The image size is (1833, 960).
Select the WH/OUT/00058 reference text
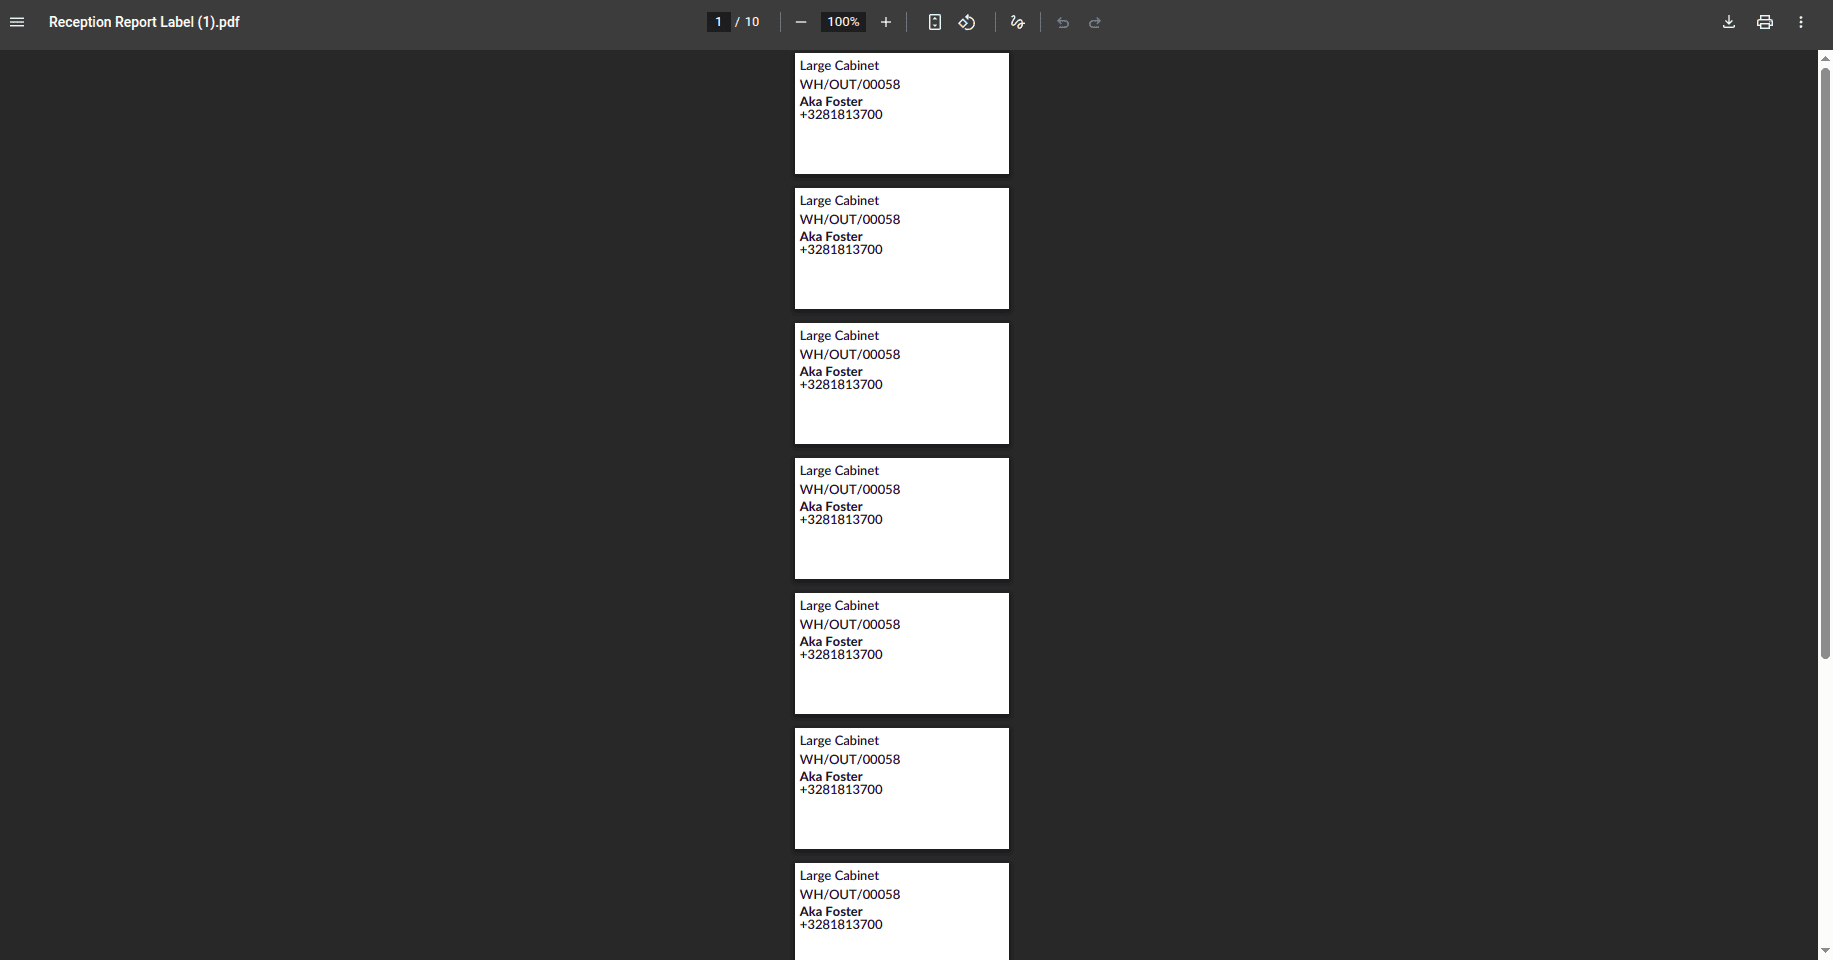[849, 84]
